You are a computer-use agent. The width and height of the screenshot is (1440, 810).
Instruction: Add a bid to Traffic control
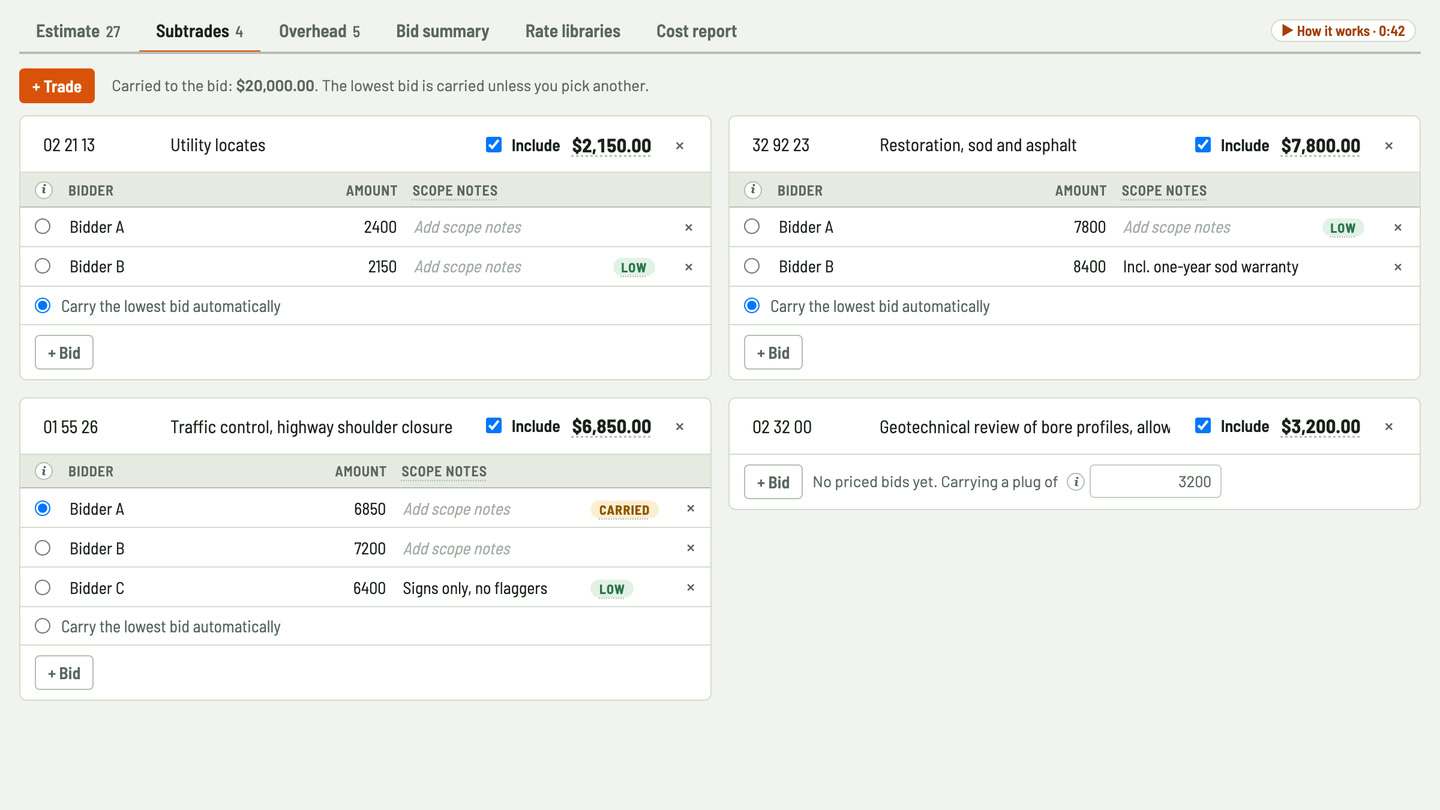[64, 673]
